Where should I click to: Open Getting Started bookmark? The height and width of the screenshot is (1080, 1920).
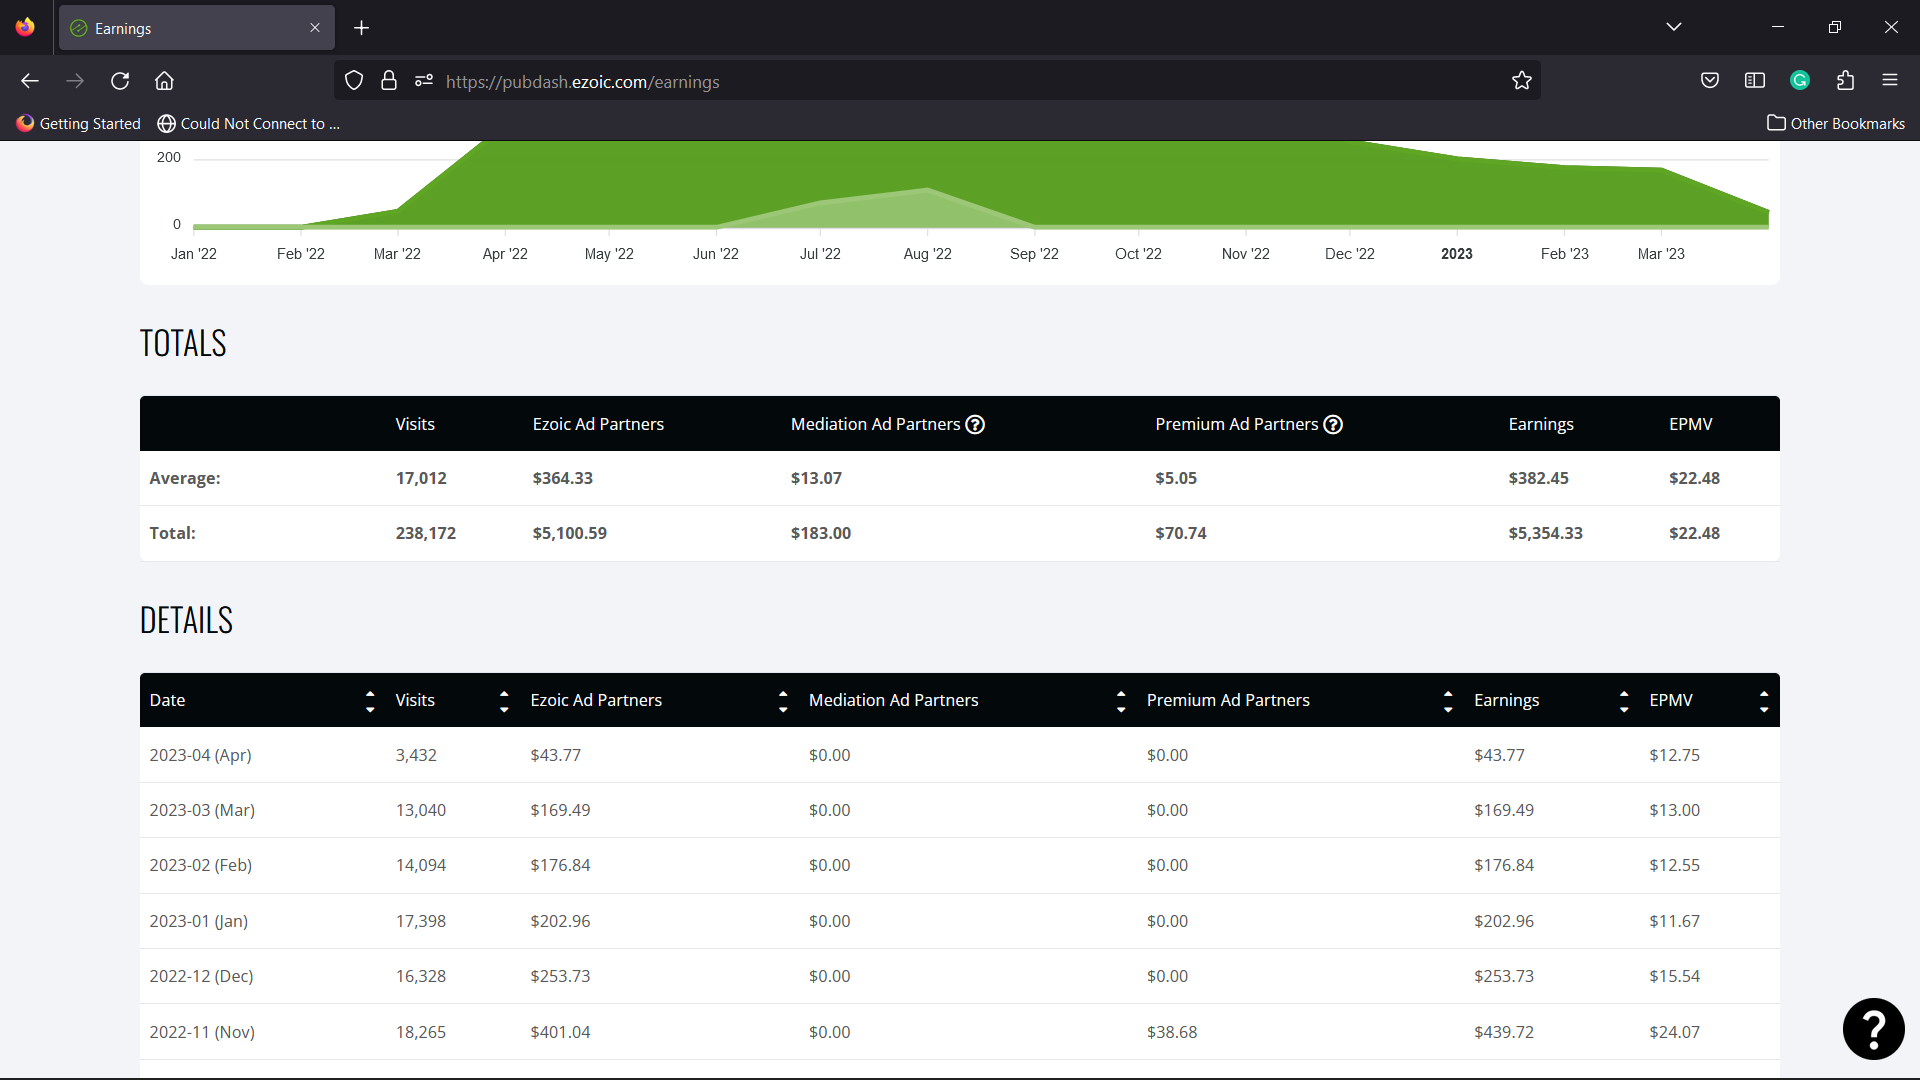pos(79,124)
